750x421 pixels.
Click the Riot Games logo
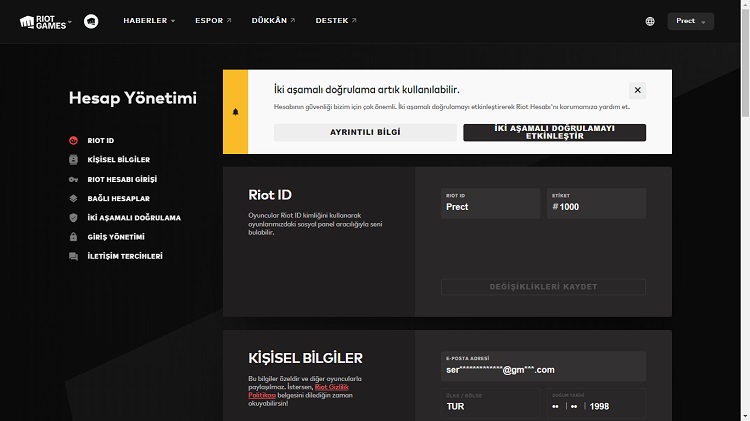[43, 22]
